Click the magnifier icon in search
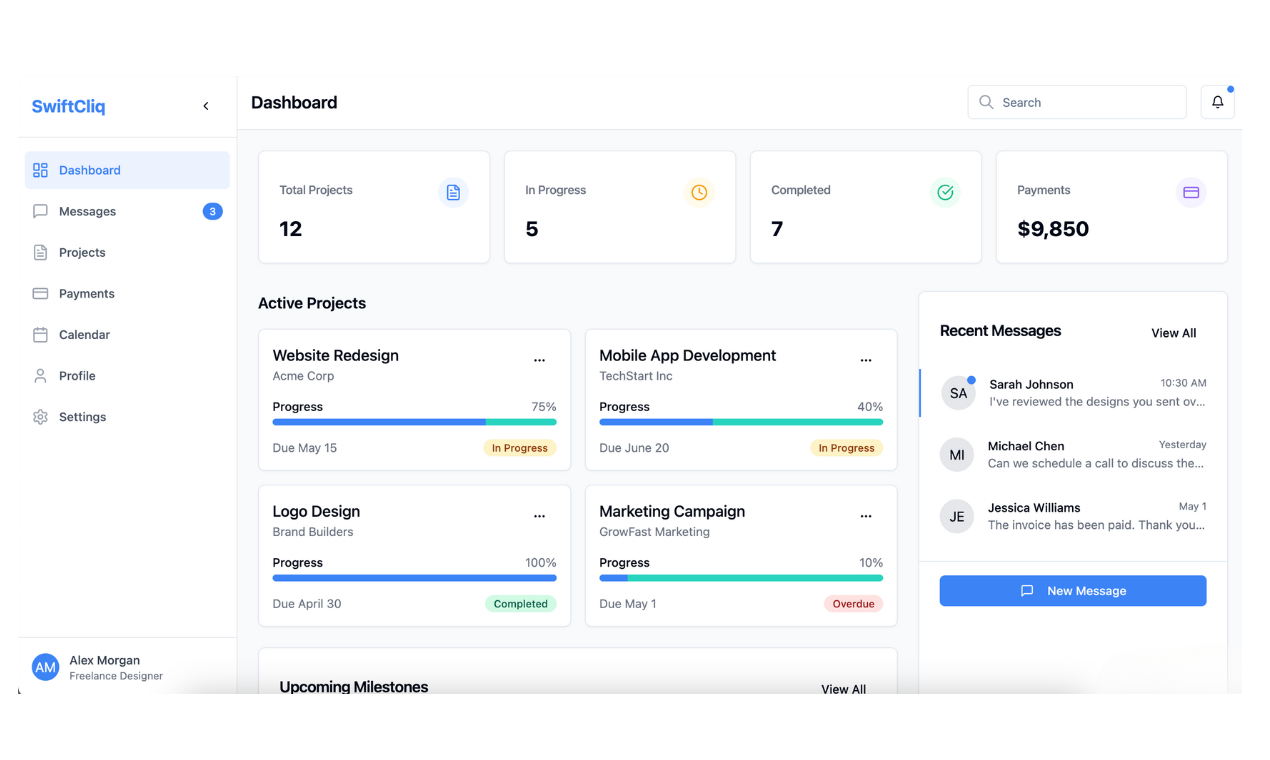 (x=986, y=102)
